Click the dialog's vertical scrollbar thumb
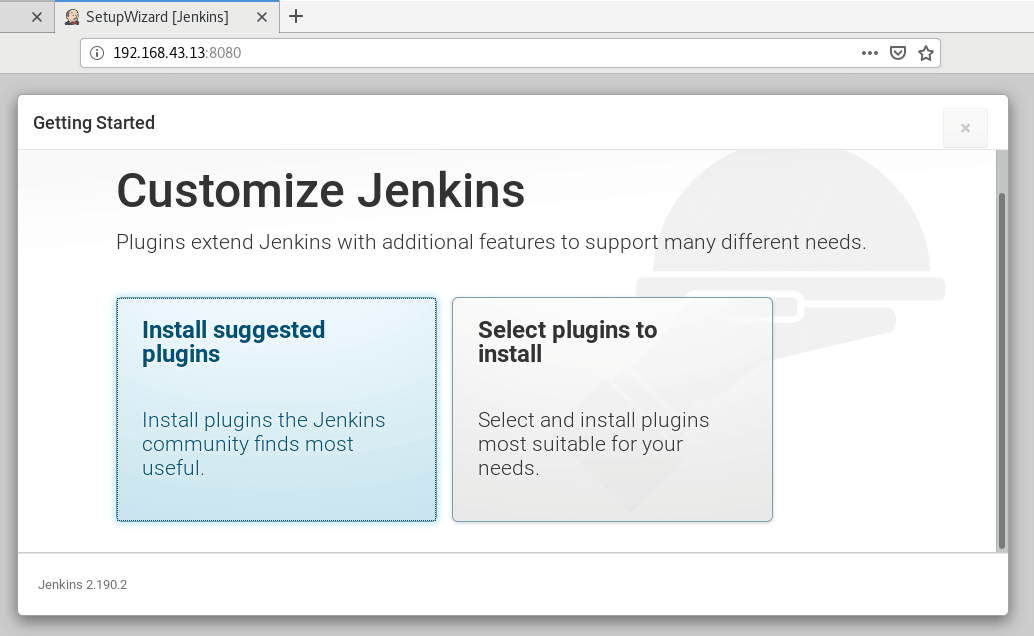 click(x=1002, y=370)
